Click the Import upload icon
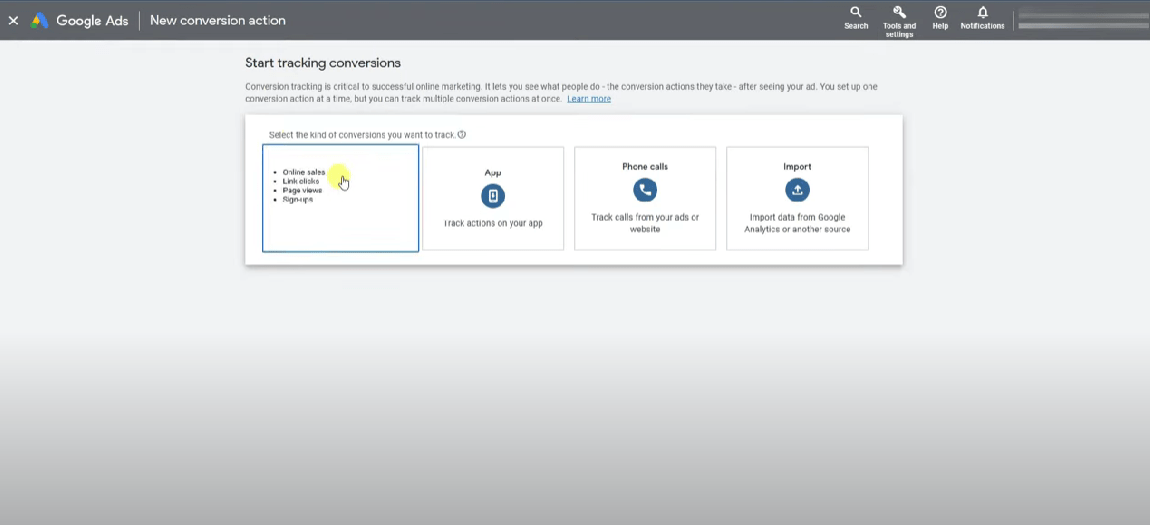 [x=797, y=190]
